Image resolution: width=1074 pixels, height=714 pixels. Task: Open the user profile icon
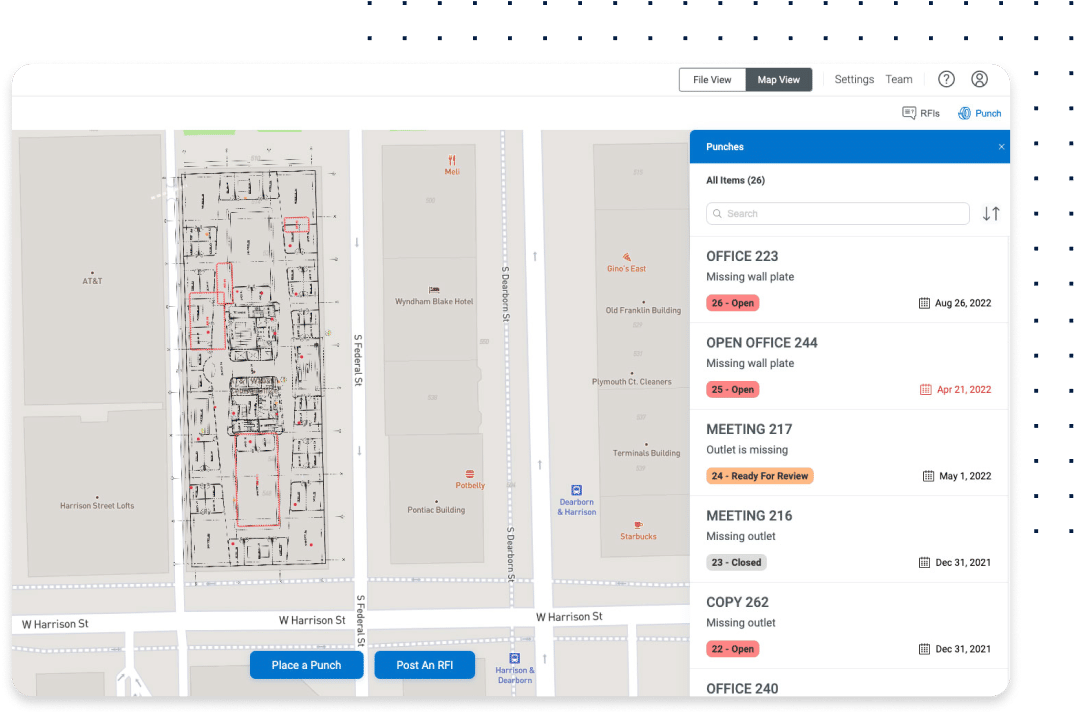[x=979, y=79]
